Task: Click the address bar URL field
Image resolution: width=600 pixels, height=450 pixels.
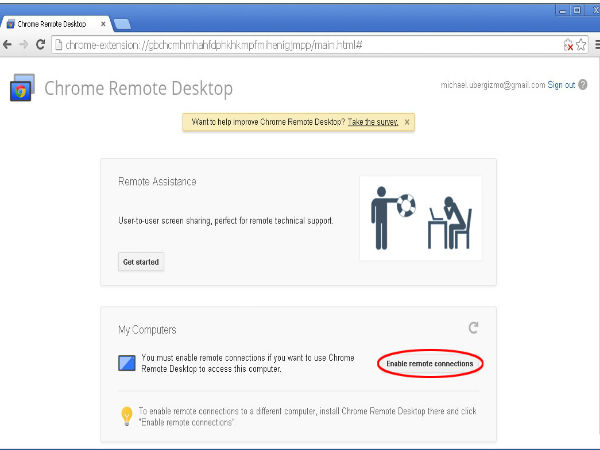Action: point(300,45)
